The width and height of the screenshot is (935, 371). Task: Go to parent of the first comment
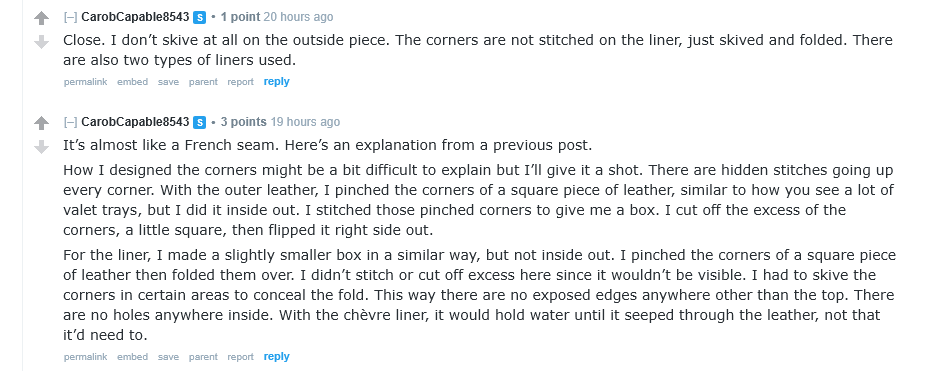pos(203,82)
